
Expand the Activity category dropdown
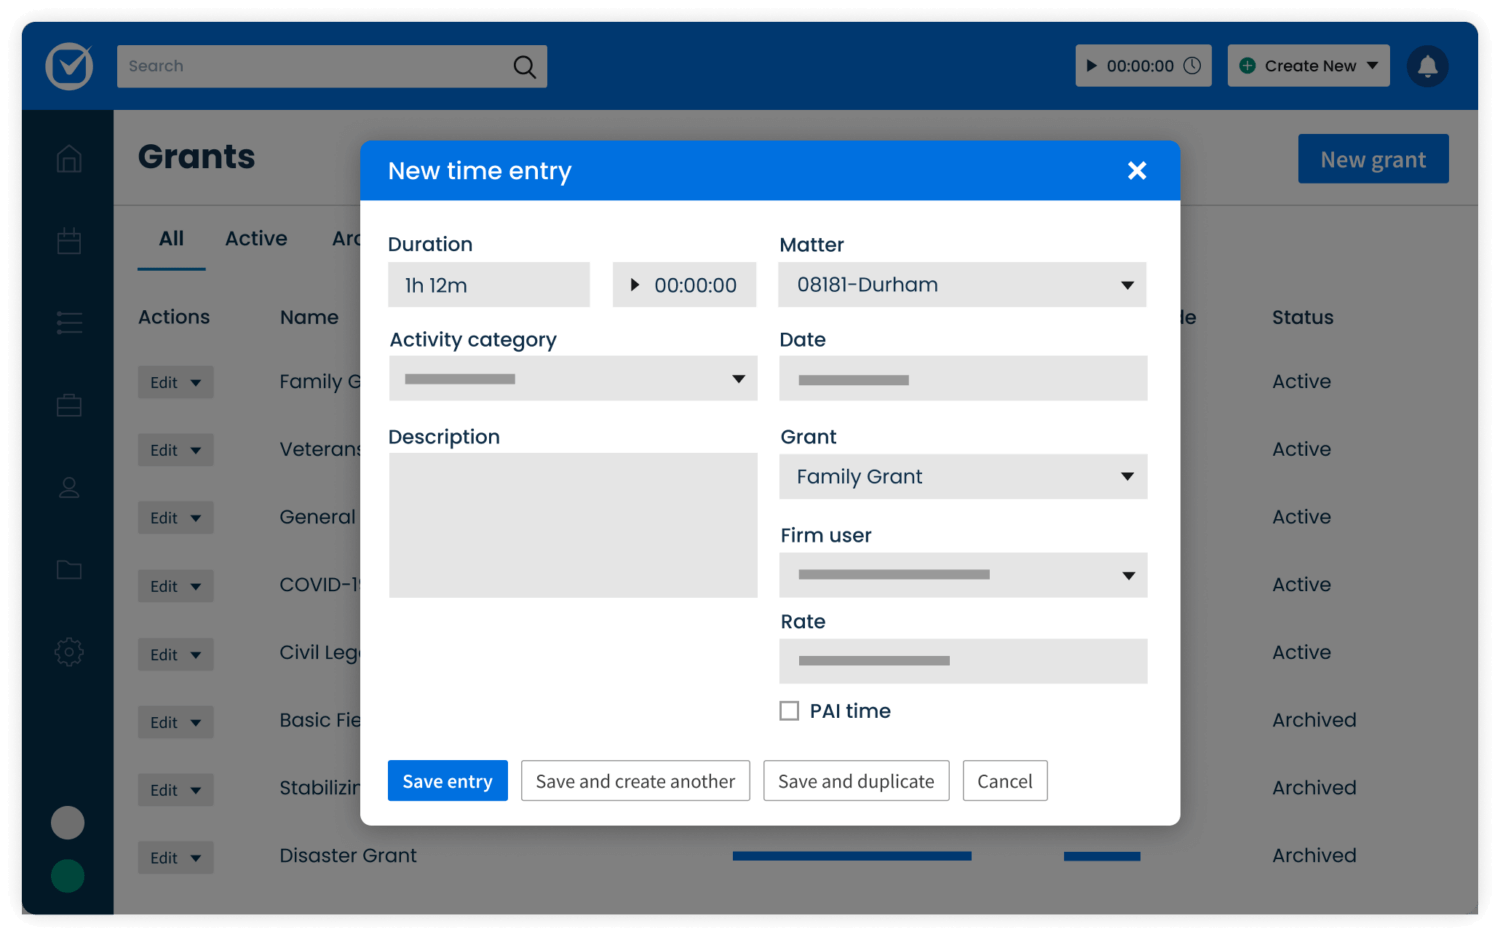tap(739, 378)
